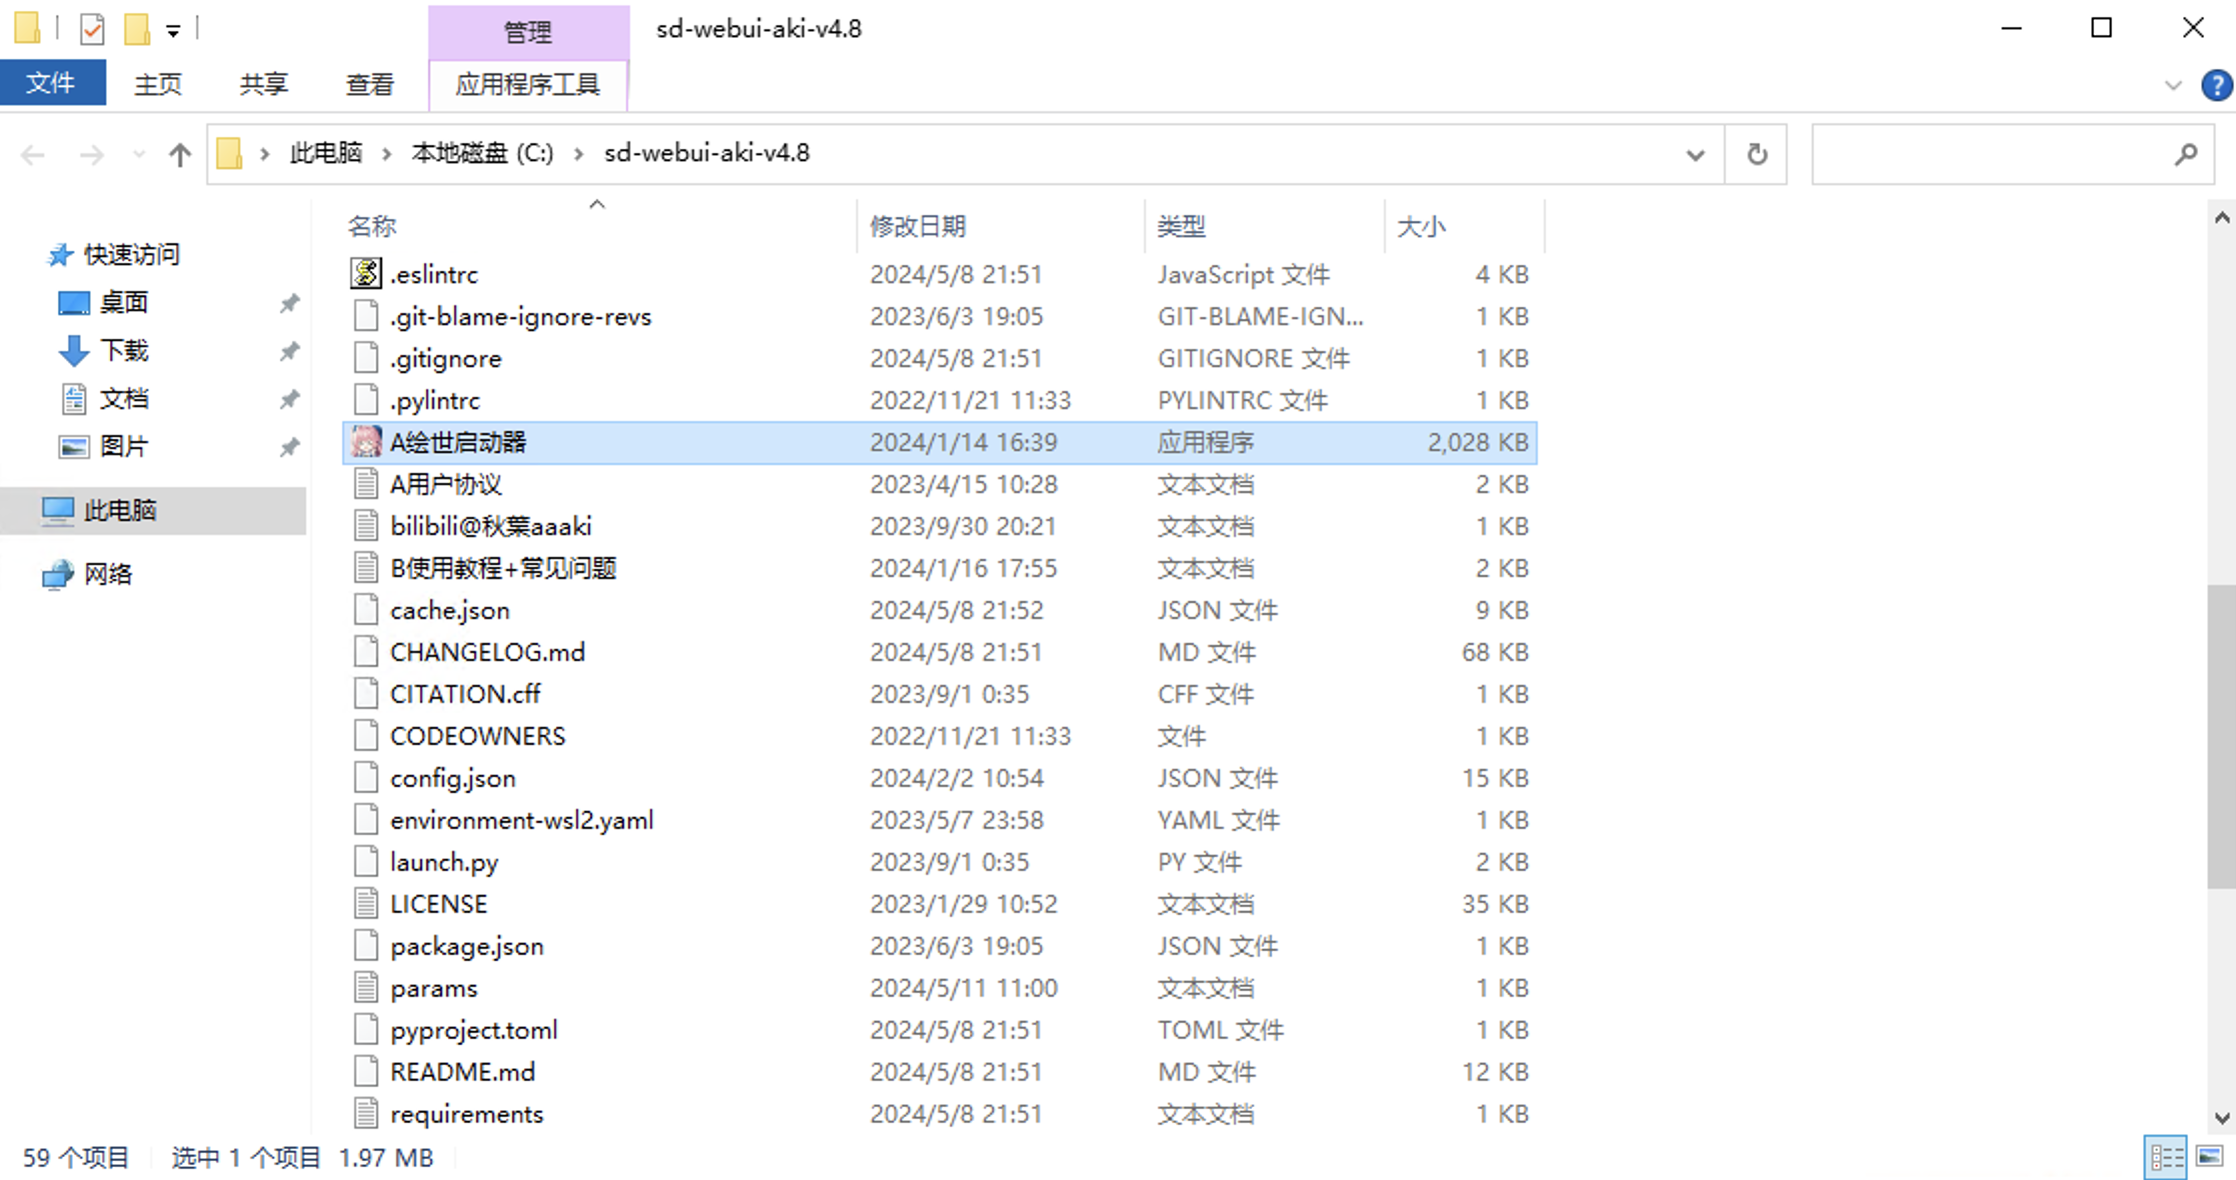Image resolution: width=2236 pixels, height=1180 pixels.
Task: Click the LICENSE document icon
Action: [366, 903]
